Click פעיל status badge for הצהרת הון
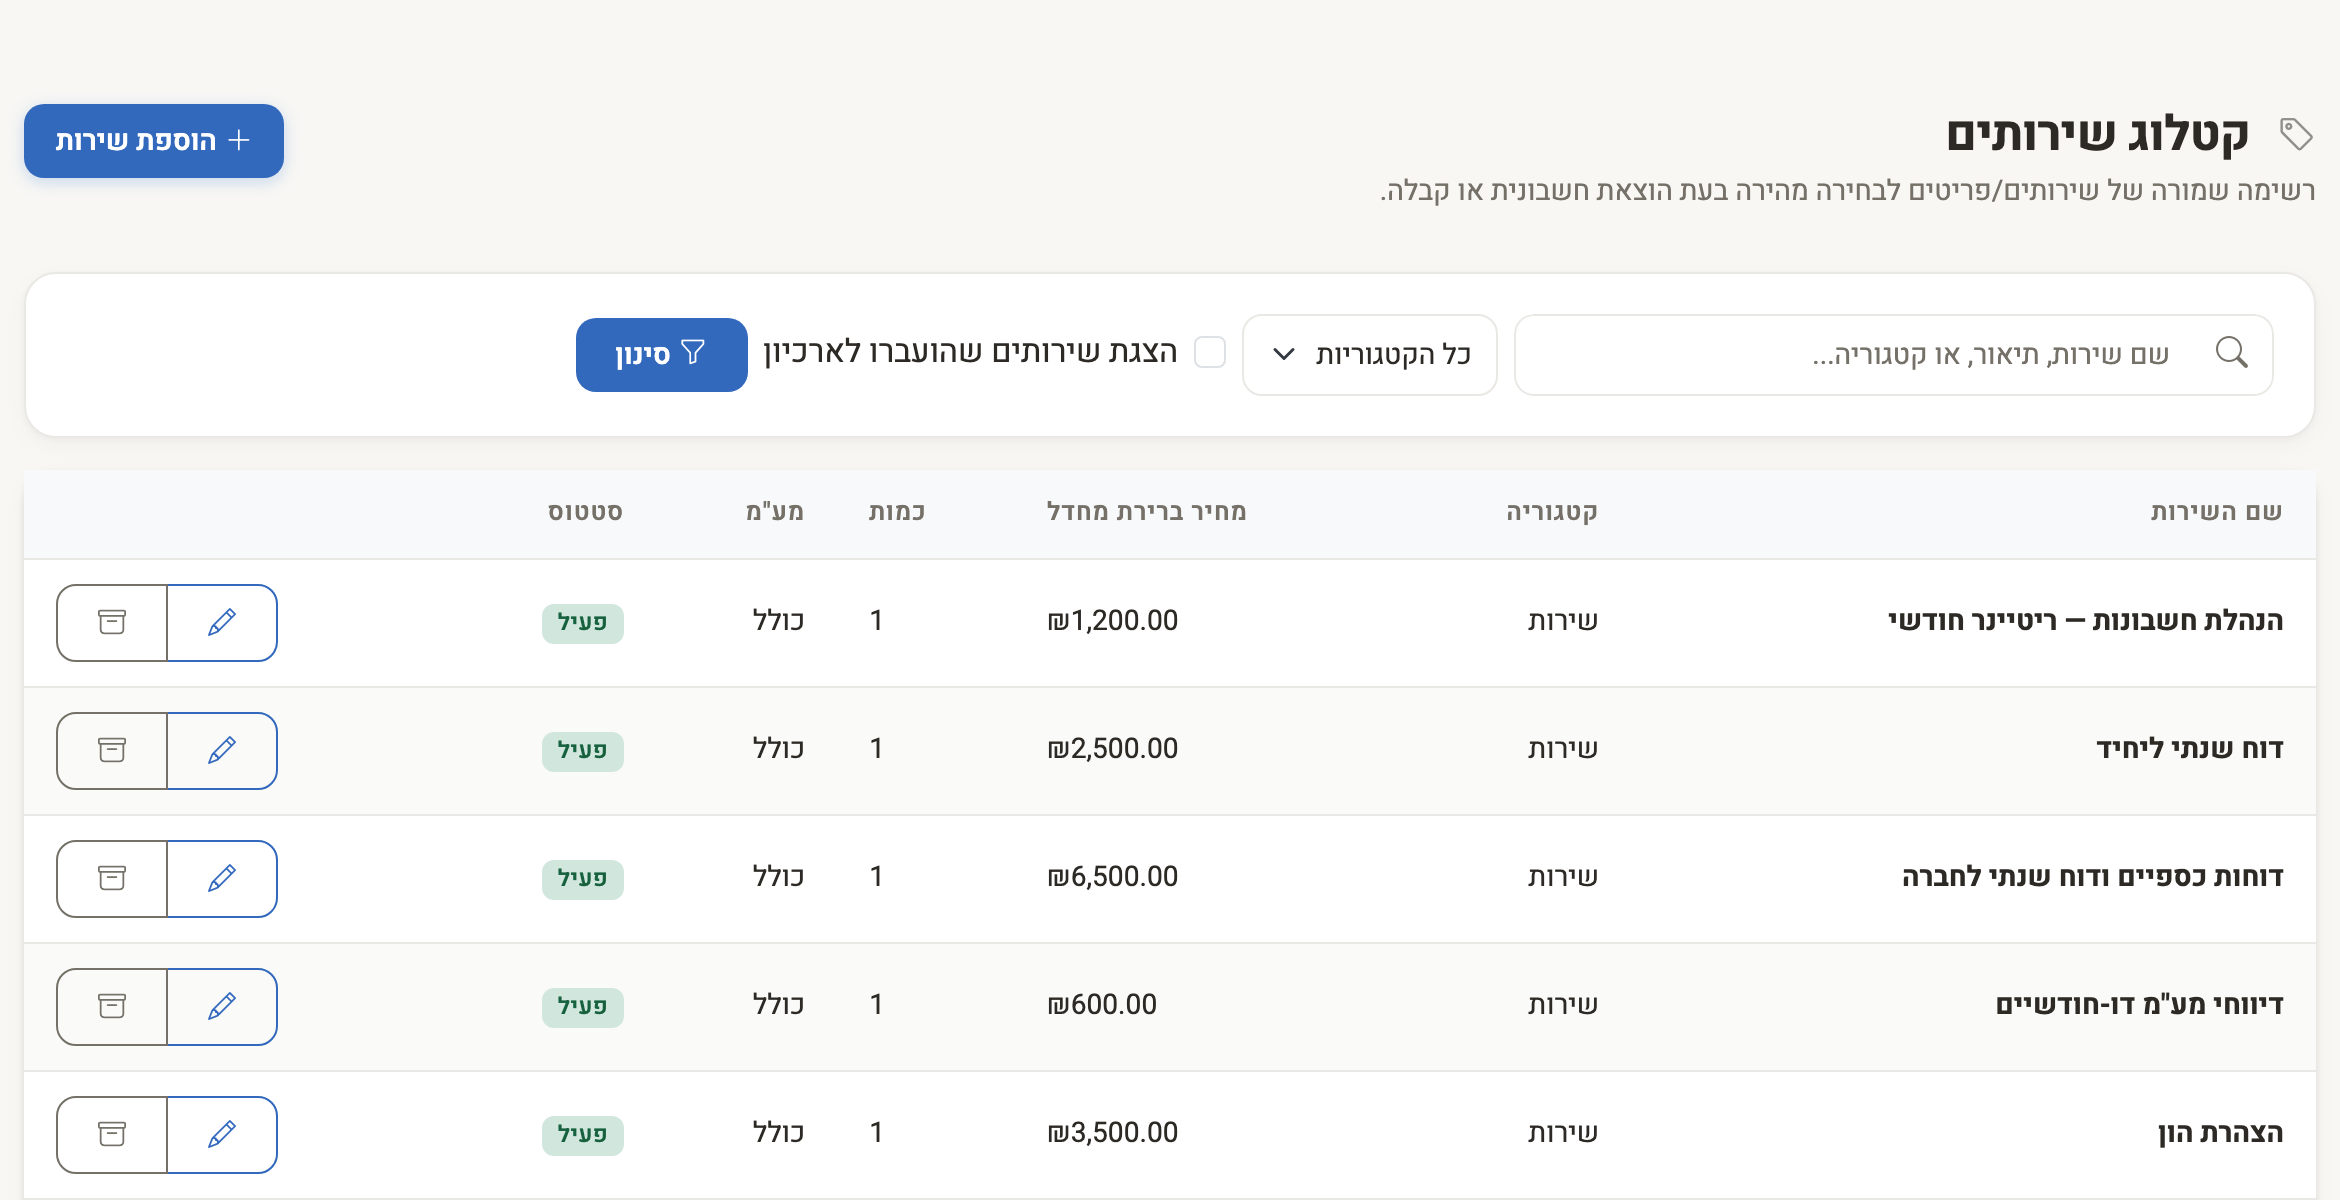 [583, 1135]
